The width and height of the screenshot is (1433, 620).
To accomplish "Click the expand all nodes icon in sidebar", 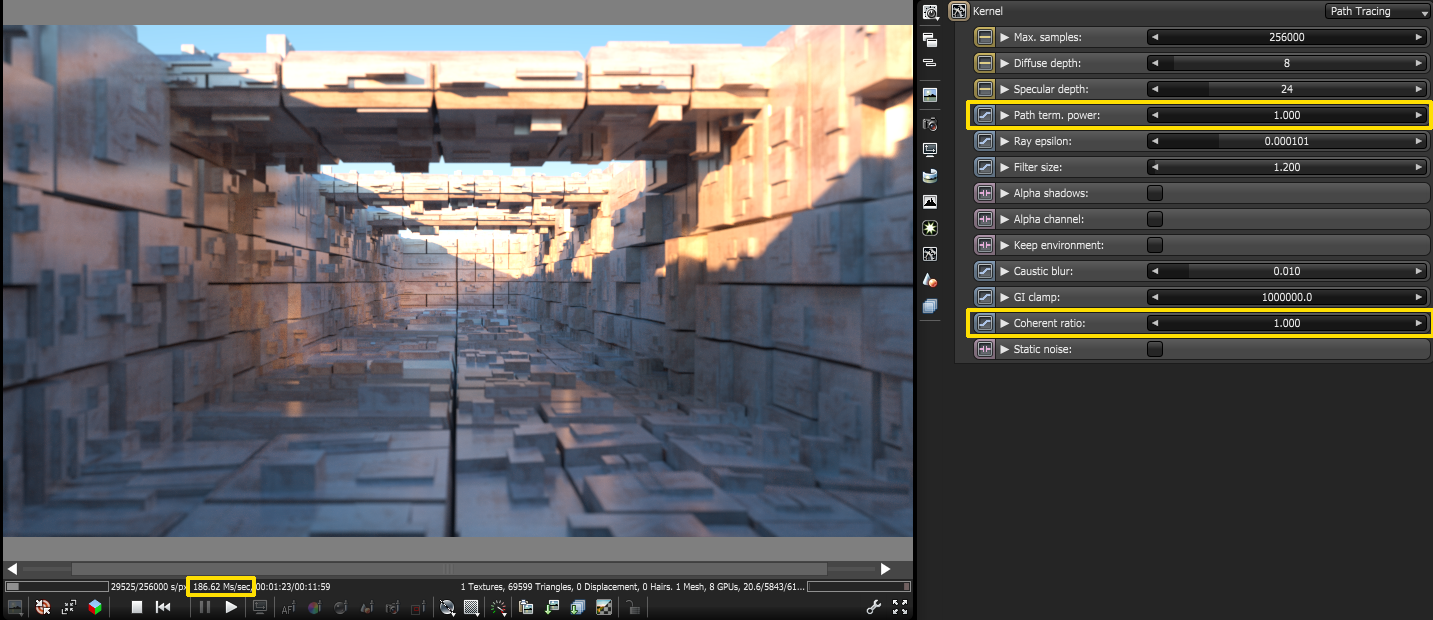I will [930, 40].
